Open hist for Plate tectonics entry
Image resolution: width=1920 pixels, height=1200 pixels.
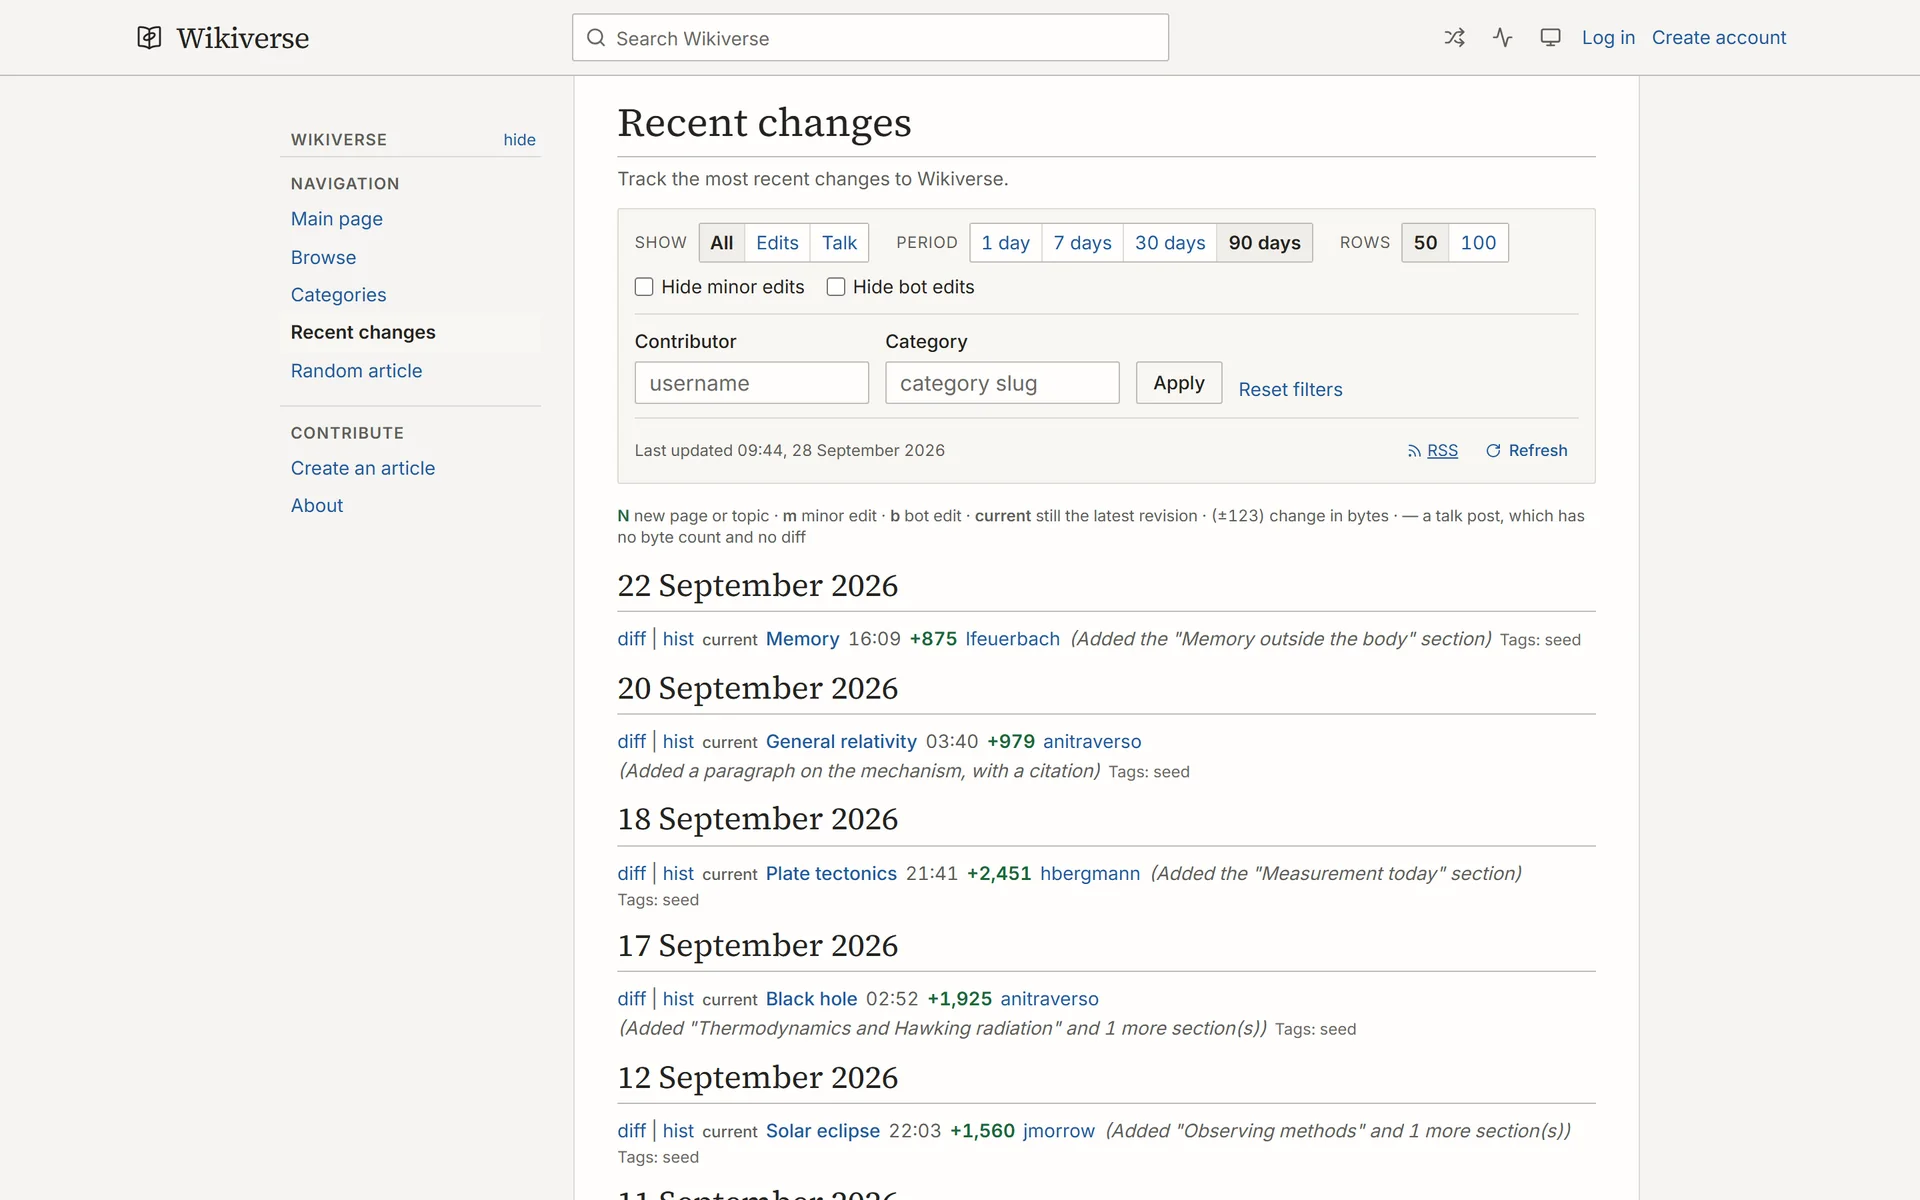(678, 874)
